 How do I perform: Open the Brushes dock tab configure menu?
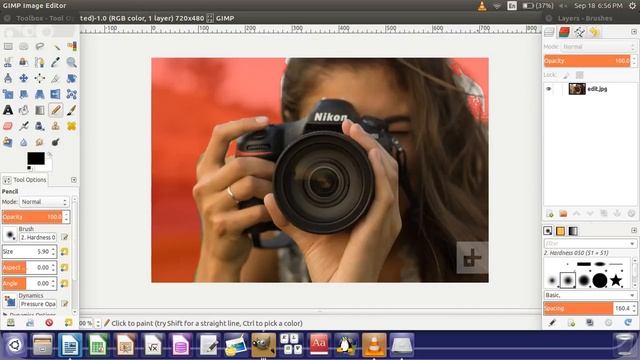point(633,231)
